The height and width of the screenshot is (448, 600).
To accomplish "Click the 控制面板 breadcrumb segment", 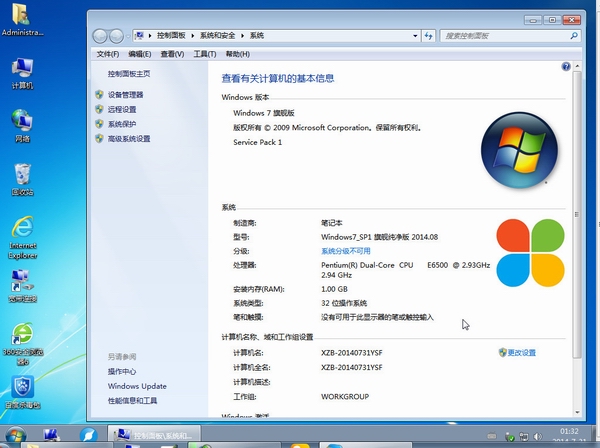I will (x=171, y=36).
